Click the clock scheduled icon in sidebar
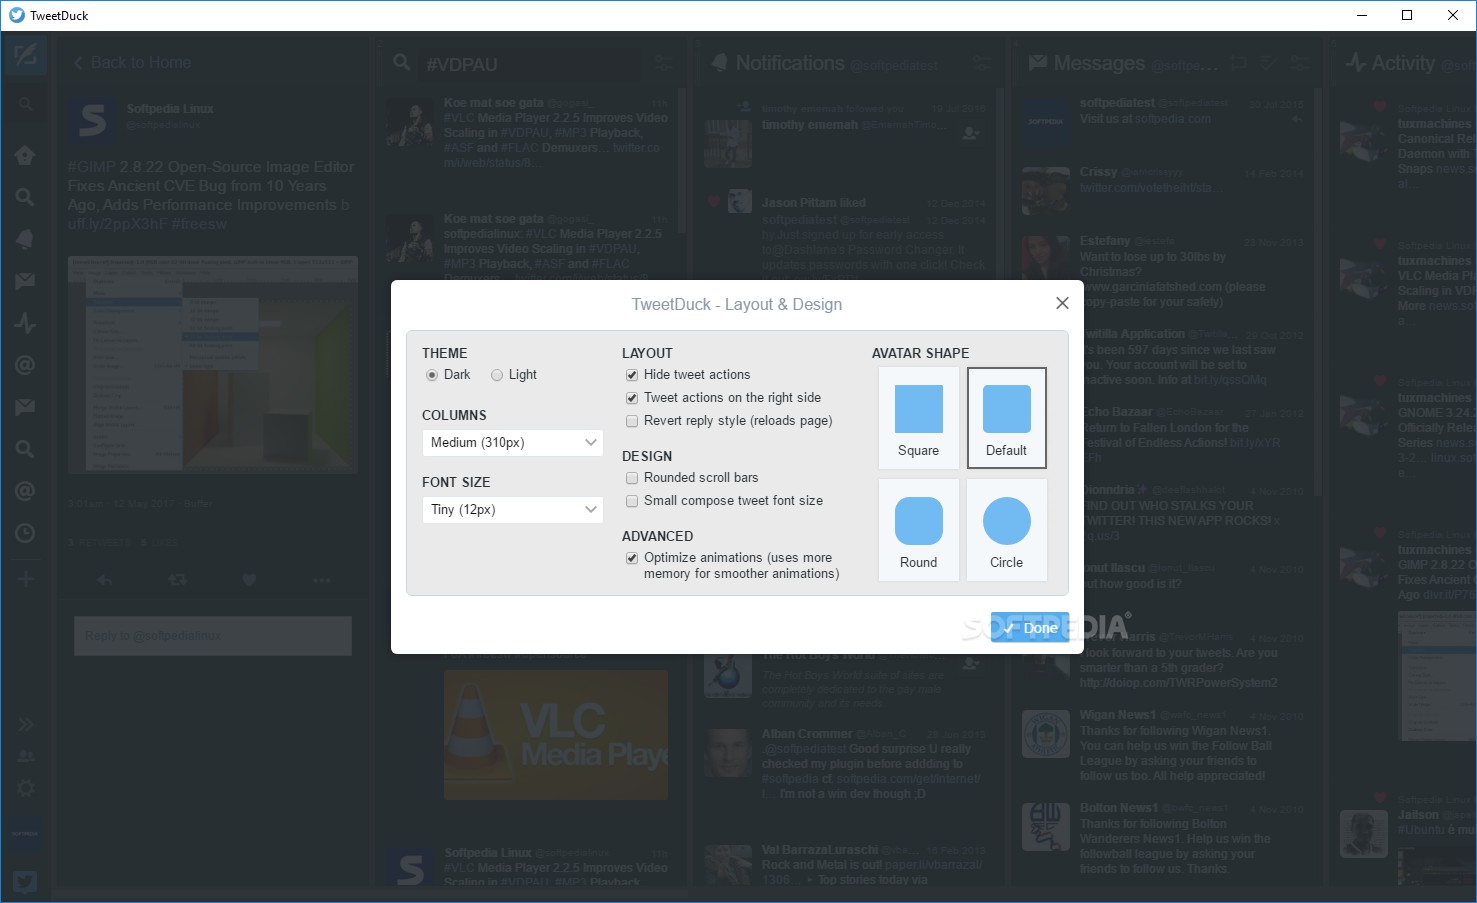 point(25,533)
